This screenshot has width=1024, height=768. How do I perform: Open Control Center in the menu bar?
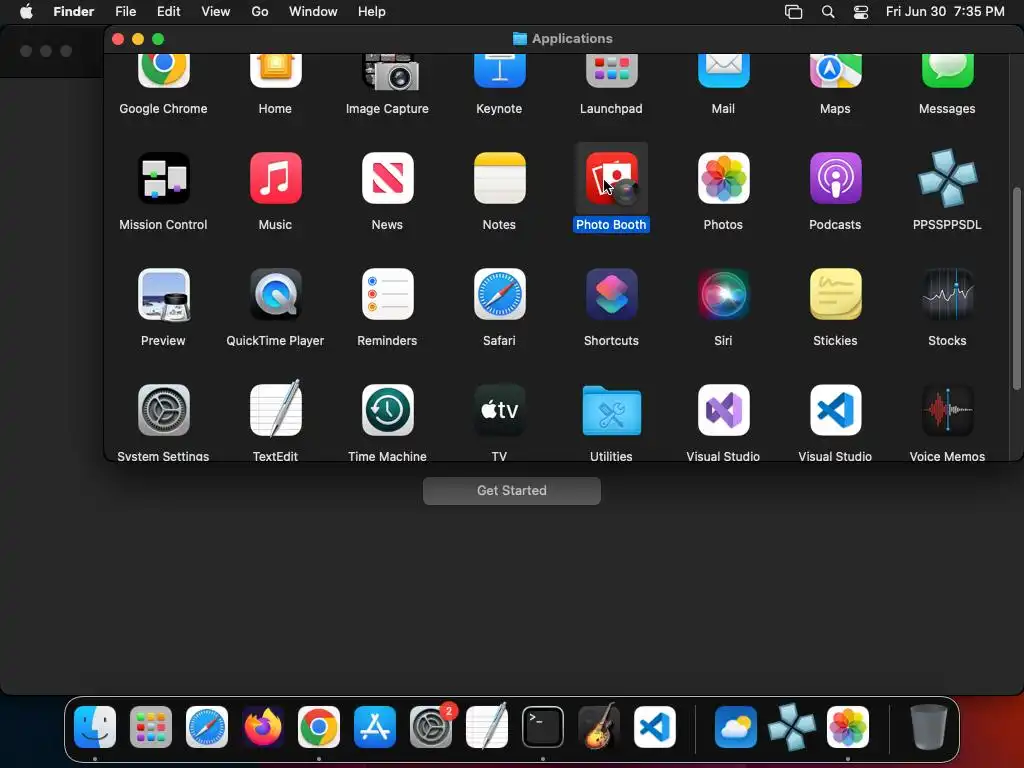tap(861, 12)
